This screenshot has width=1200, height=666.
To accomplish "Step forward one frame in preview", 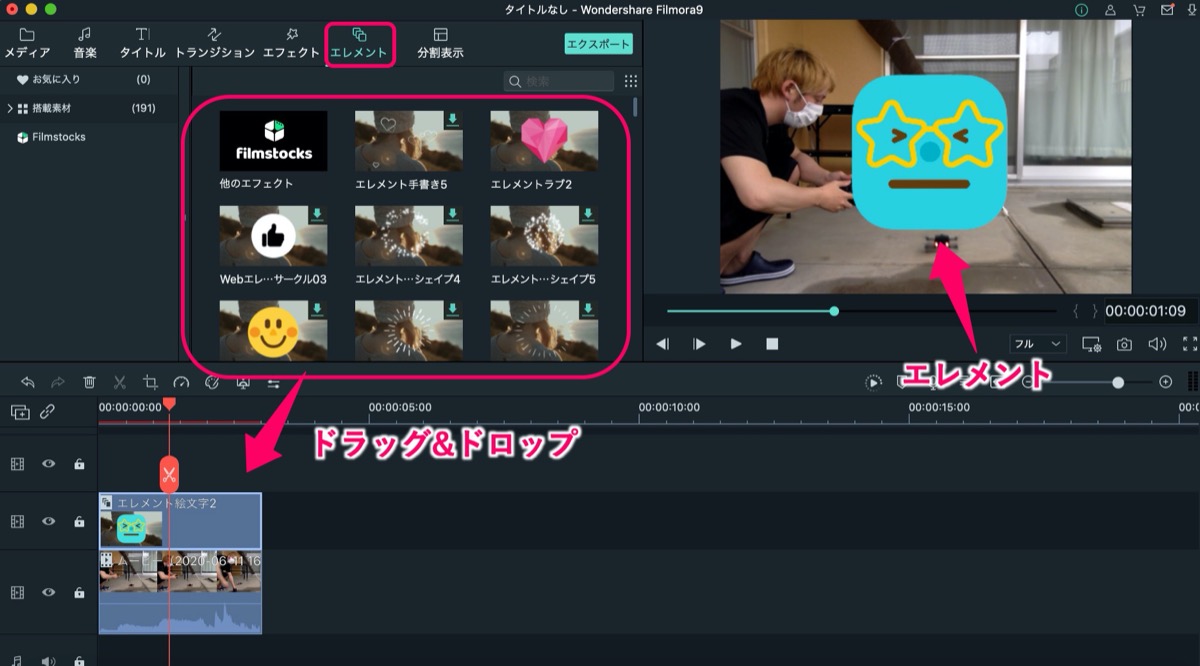I will (699, 344).
